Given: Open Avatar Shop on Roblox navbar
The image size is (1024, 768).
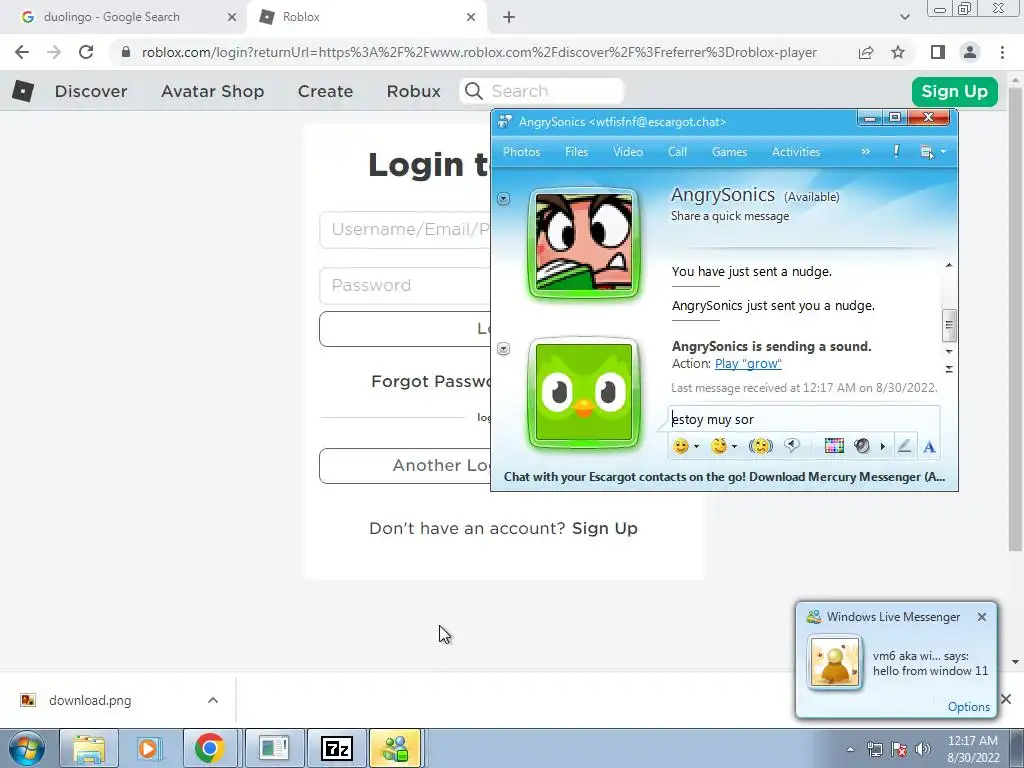Looking at the screenshot, I should [x=212, y=91].
